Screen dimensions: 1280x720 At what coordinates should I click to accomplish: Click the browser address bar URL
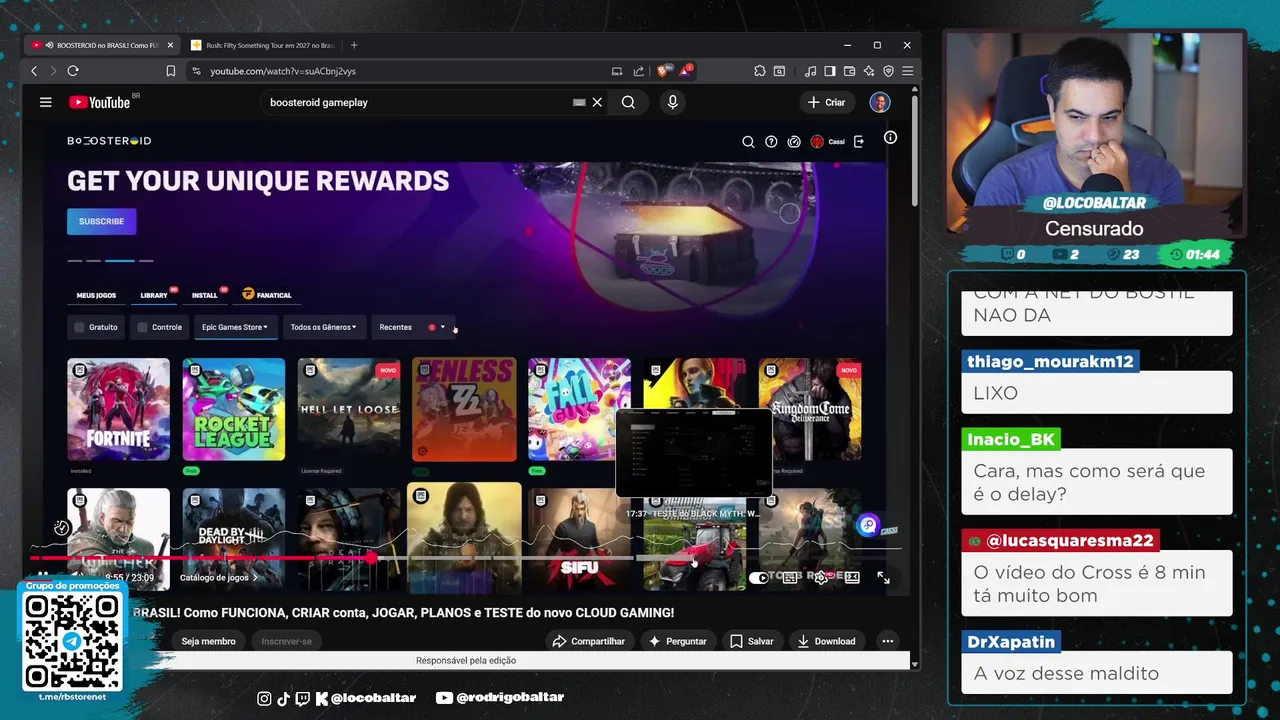[x=283, y=71]
